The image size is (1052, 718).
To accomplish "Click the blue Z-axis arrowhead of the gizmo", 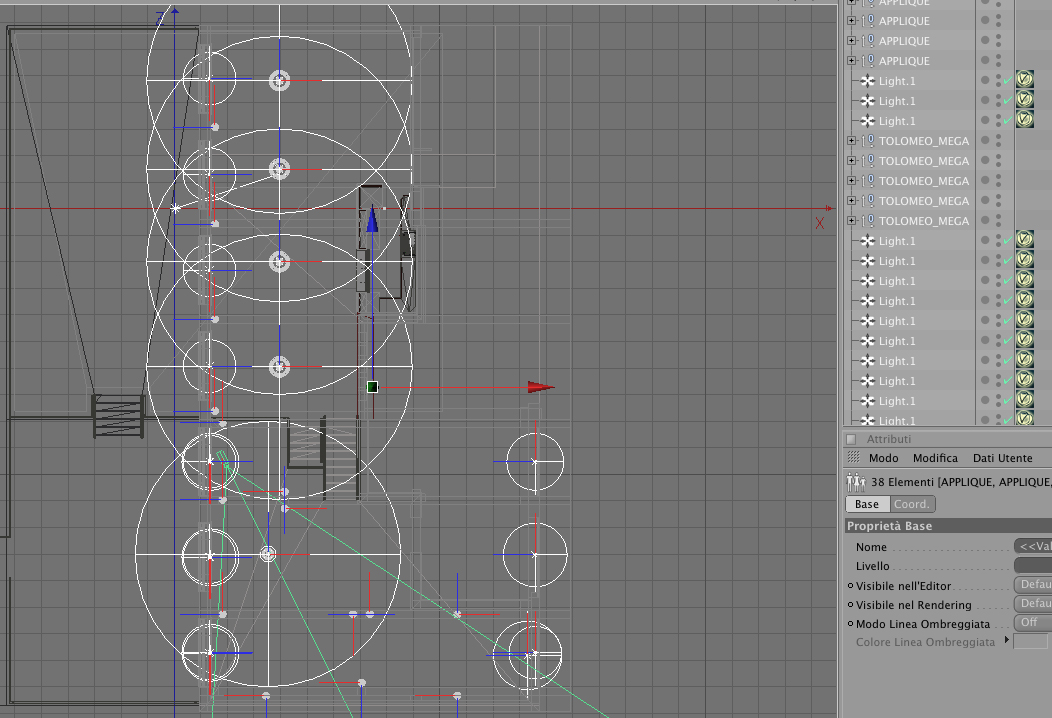I will click(x=372, y=220).
